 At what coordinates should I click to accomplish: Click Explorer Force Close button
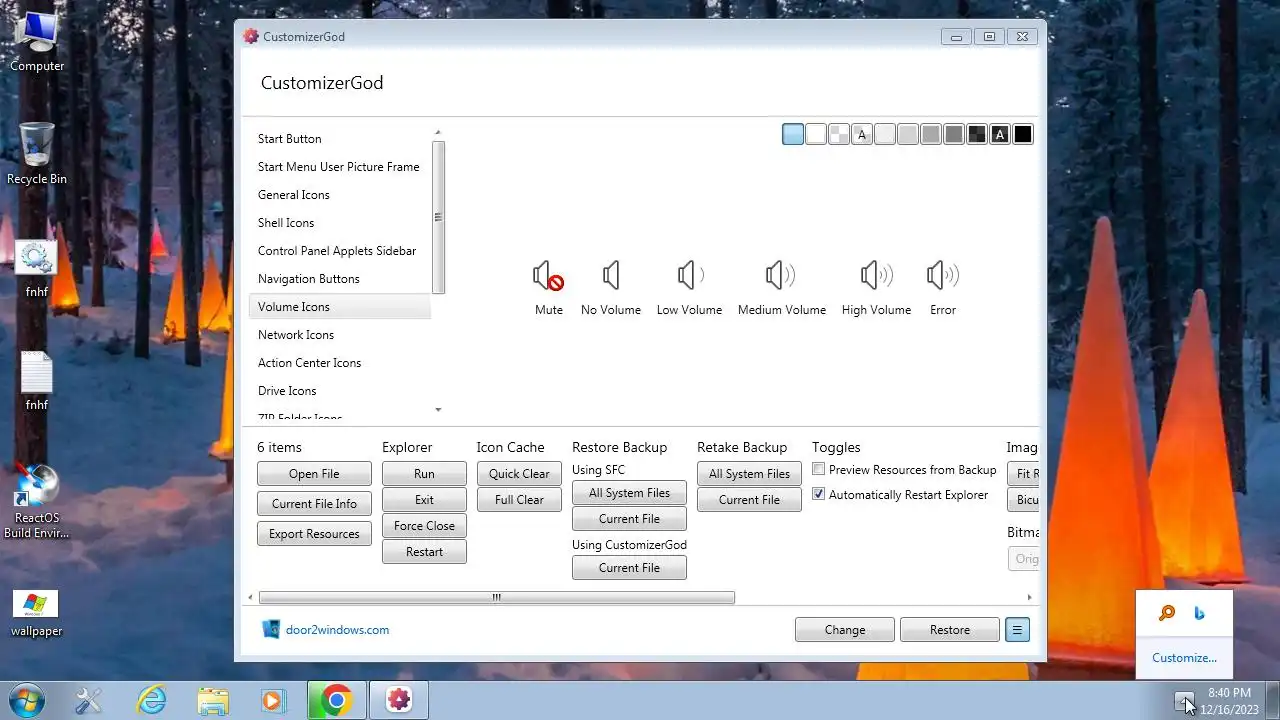click(x=424, y=526)
